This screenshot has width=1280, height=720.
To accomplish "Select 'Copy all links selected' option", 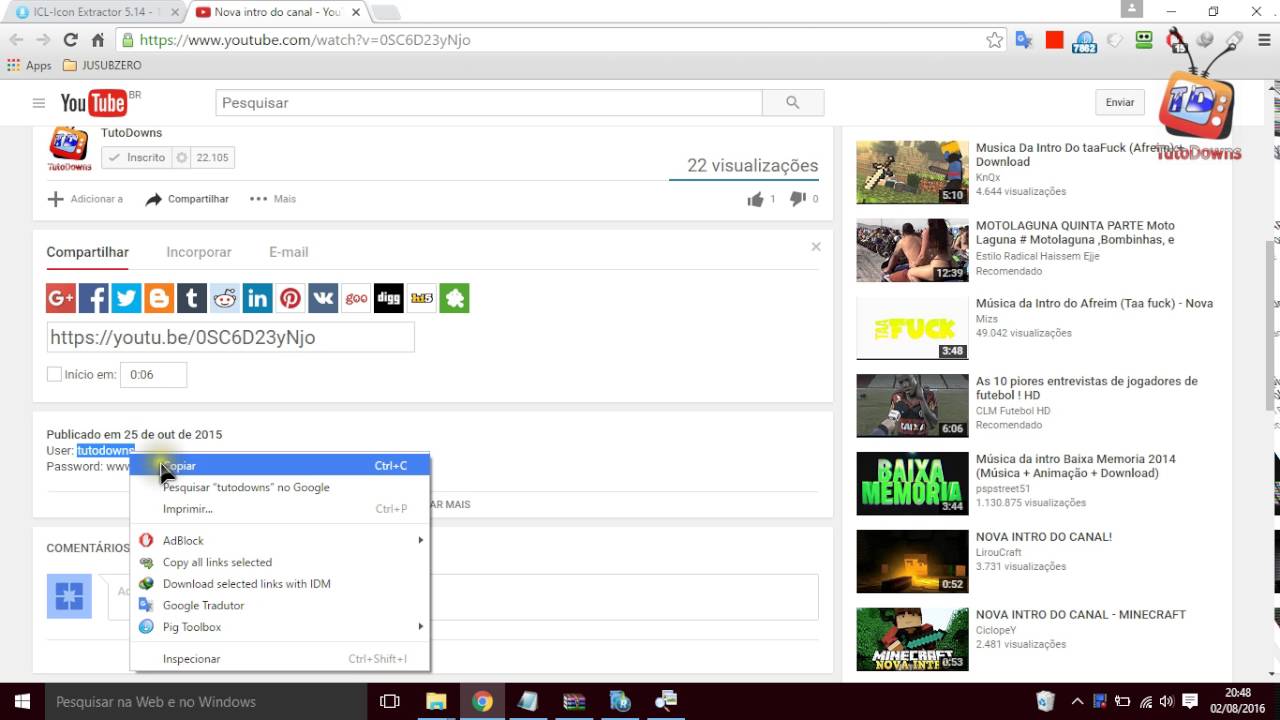I will tap(280, 563).
